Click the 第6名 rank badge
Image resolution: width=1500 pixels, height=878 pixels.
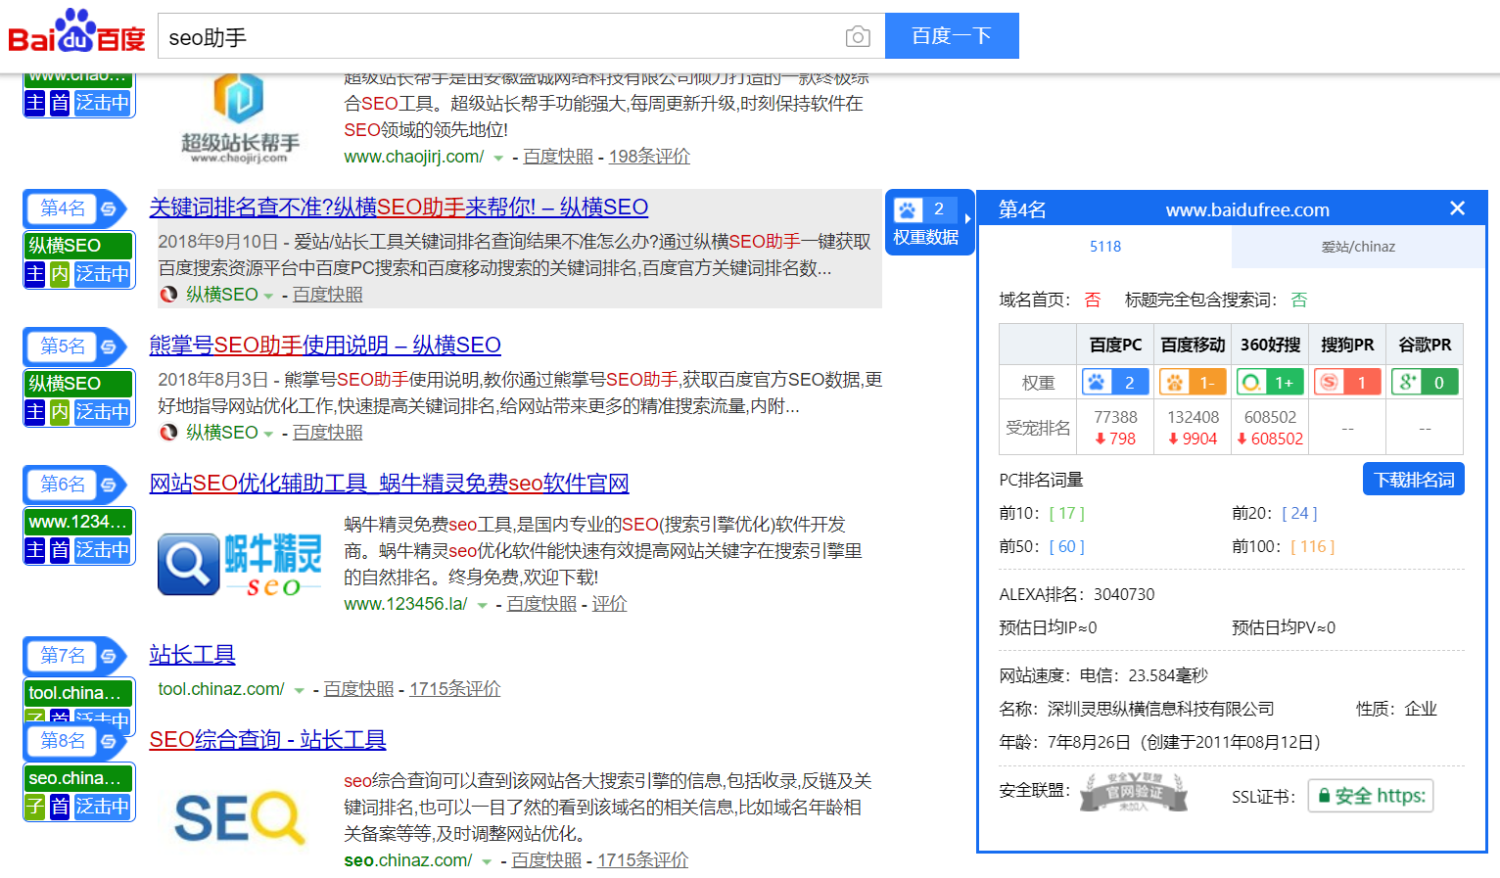point(62,484)
